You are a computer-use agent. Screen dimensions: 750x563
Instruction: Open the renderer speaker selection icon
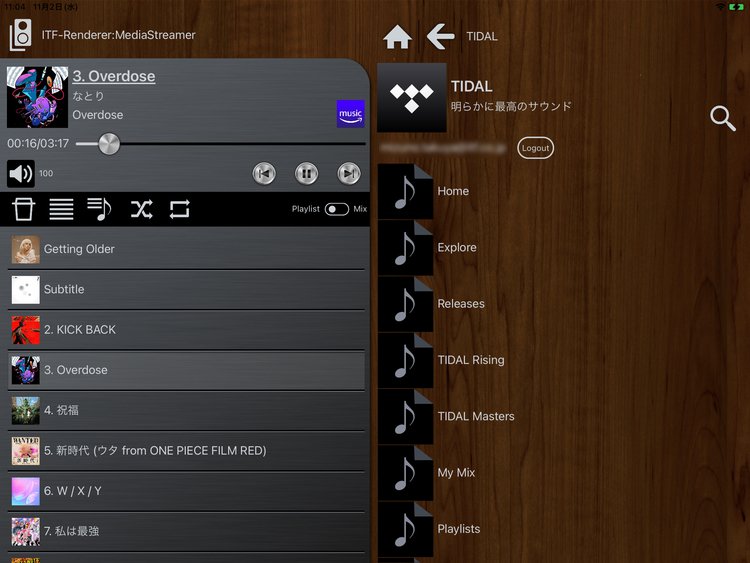coord(21,34)
